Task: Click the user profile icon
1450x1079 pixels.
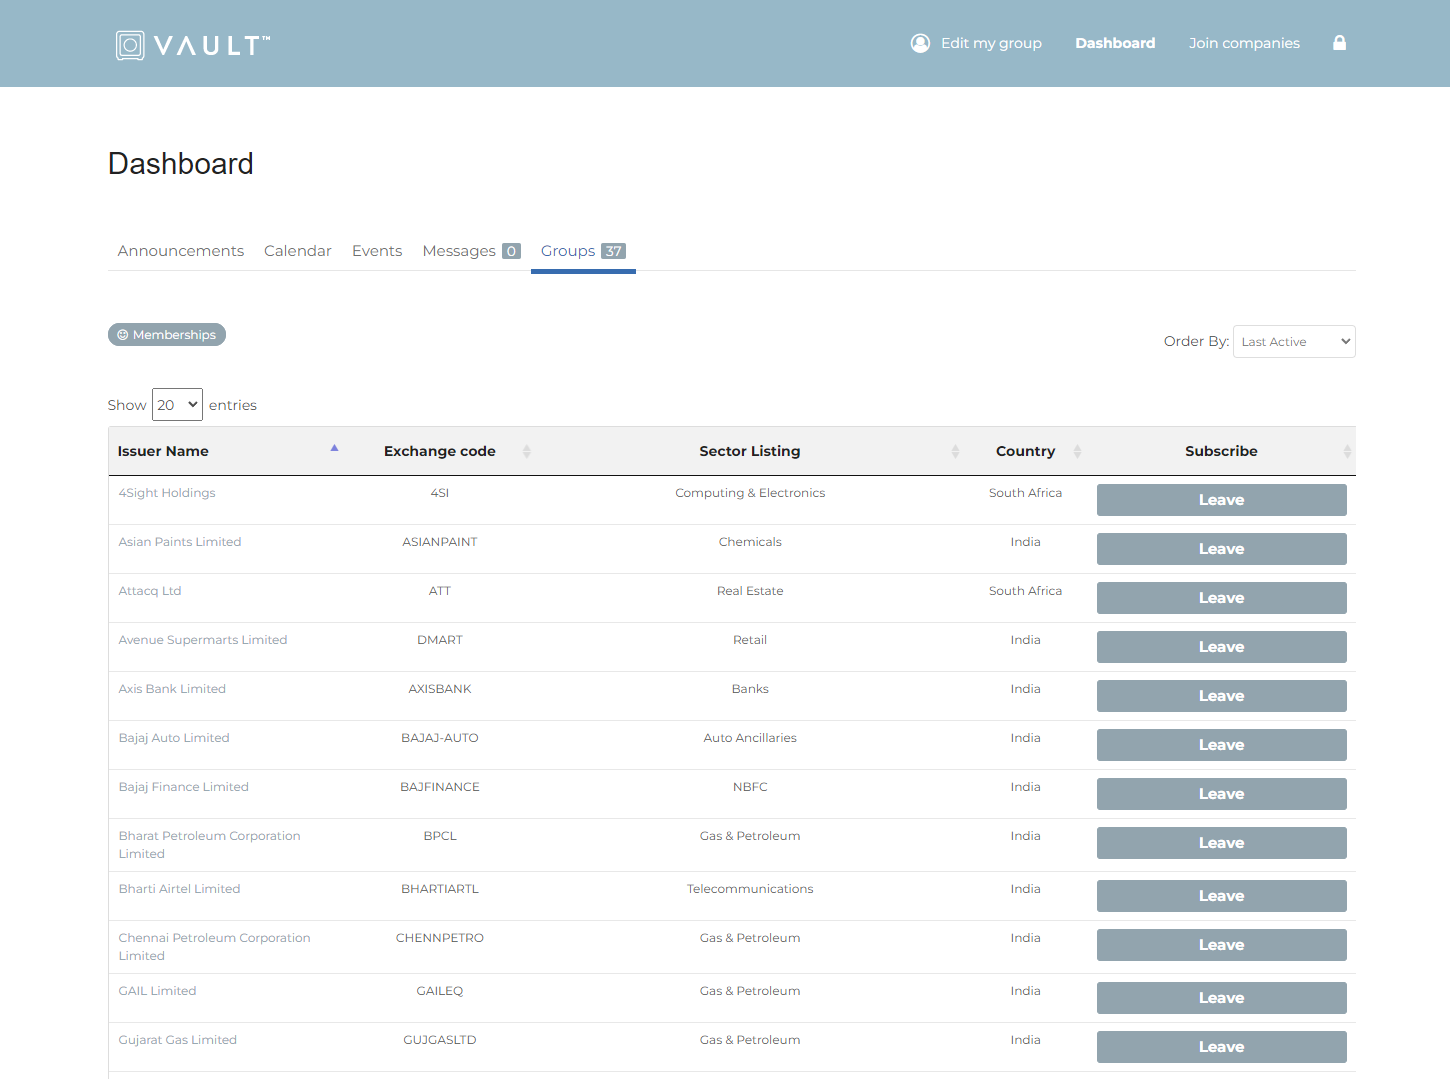Action: coord(920,43)
